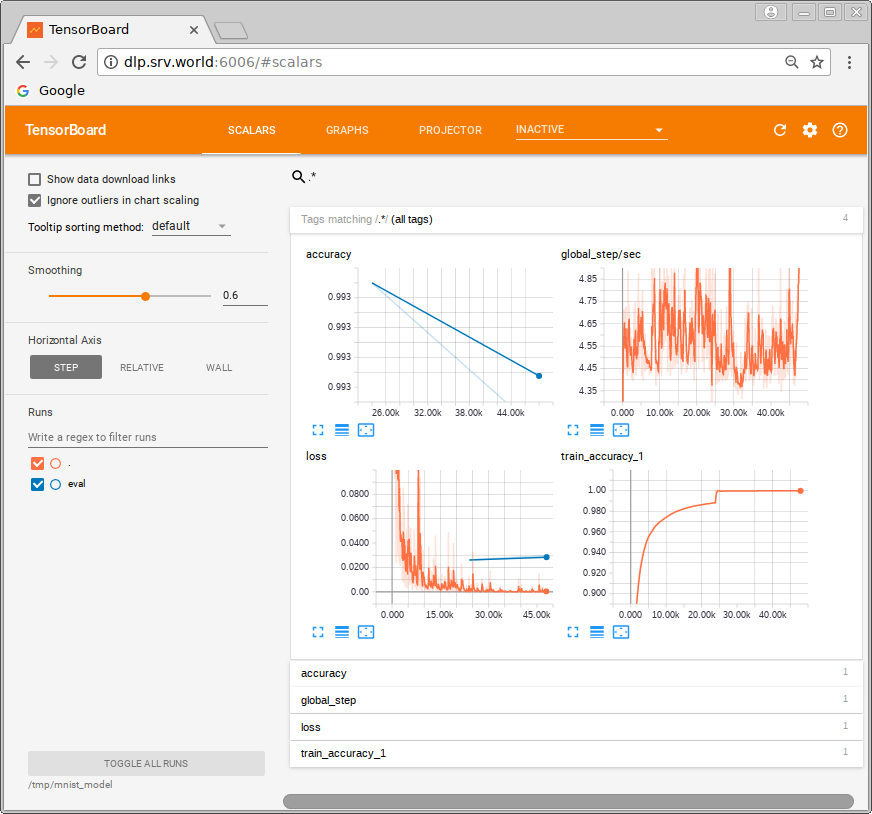Fit domain to data on accuracy chart
The height and width of the screenshot is (814, 872).
pos(366,430)
